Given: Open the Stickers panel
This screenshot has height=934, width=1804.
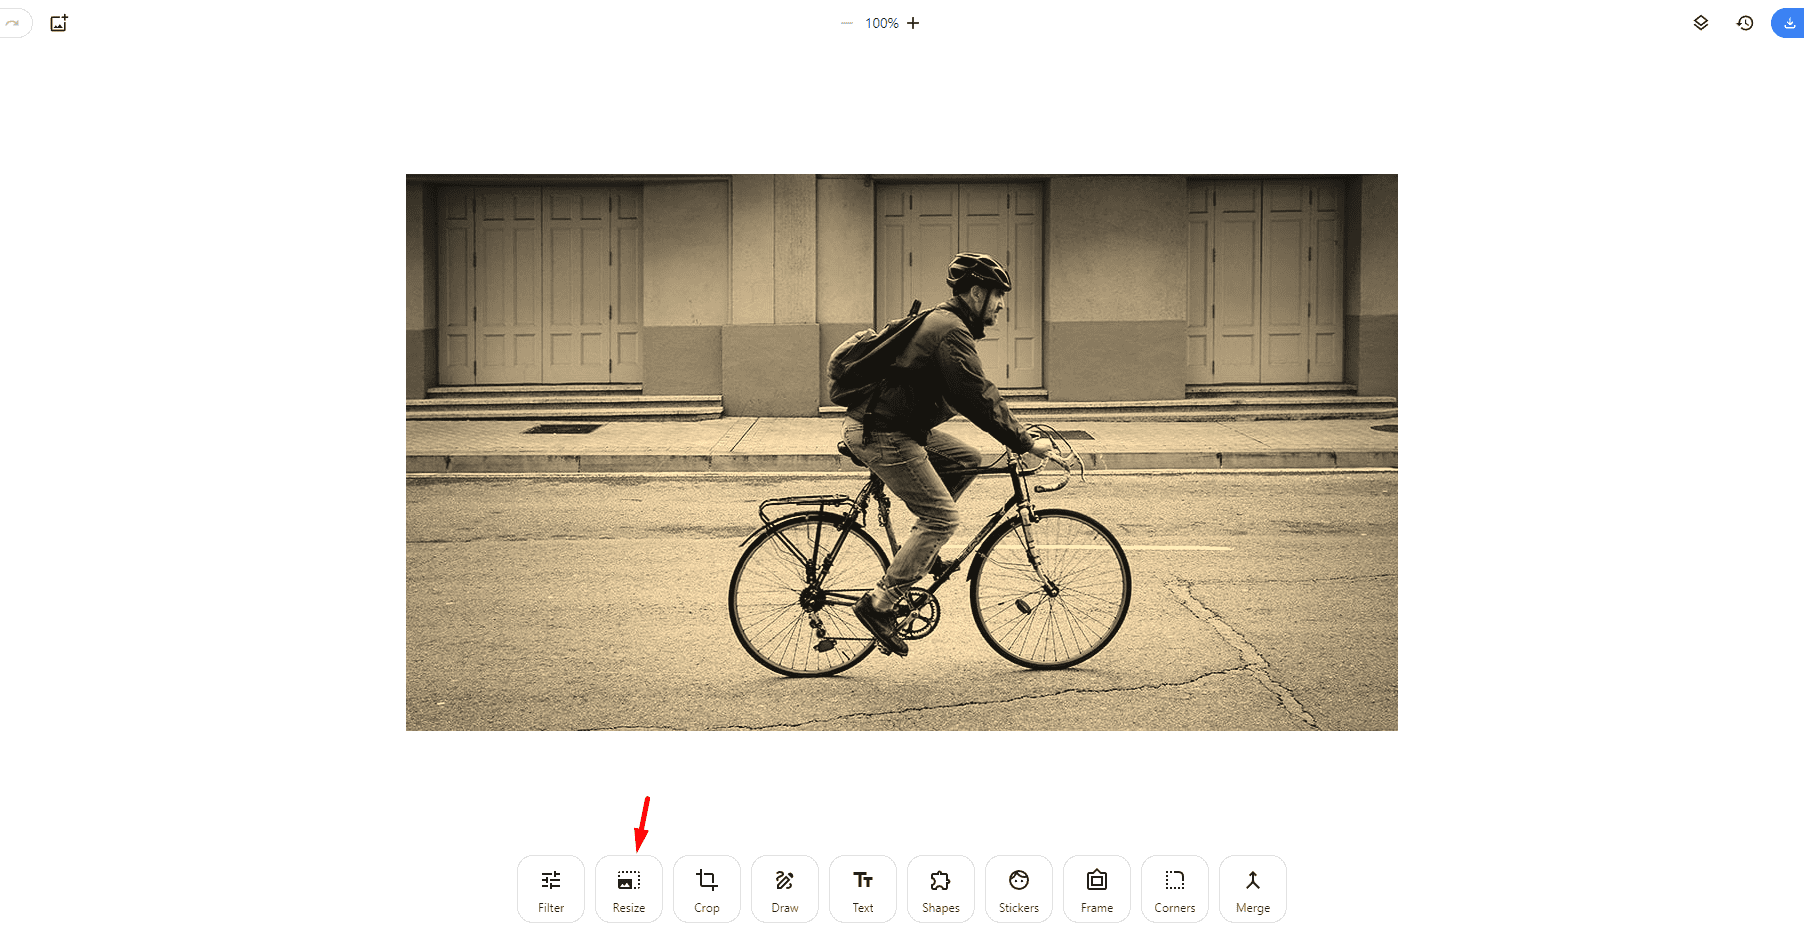Looking at the screenshot, I should 1019,889.
